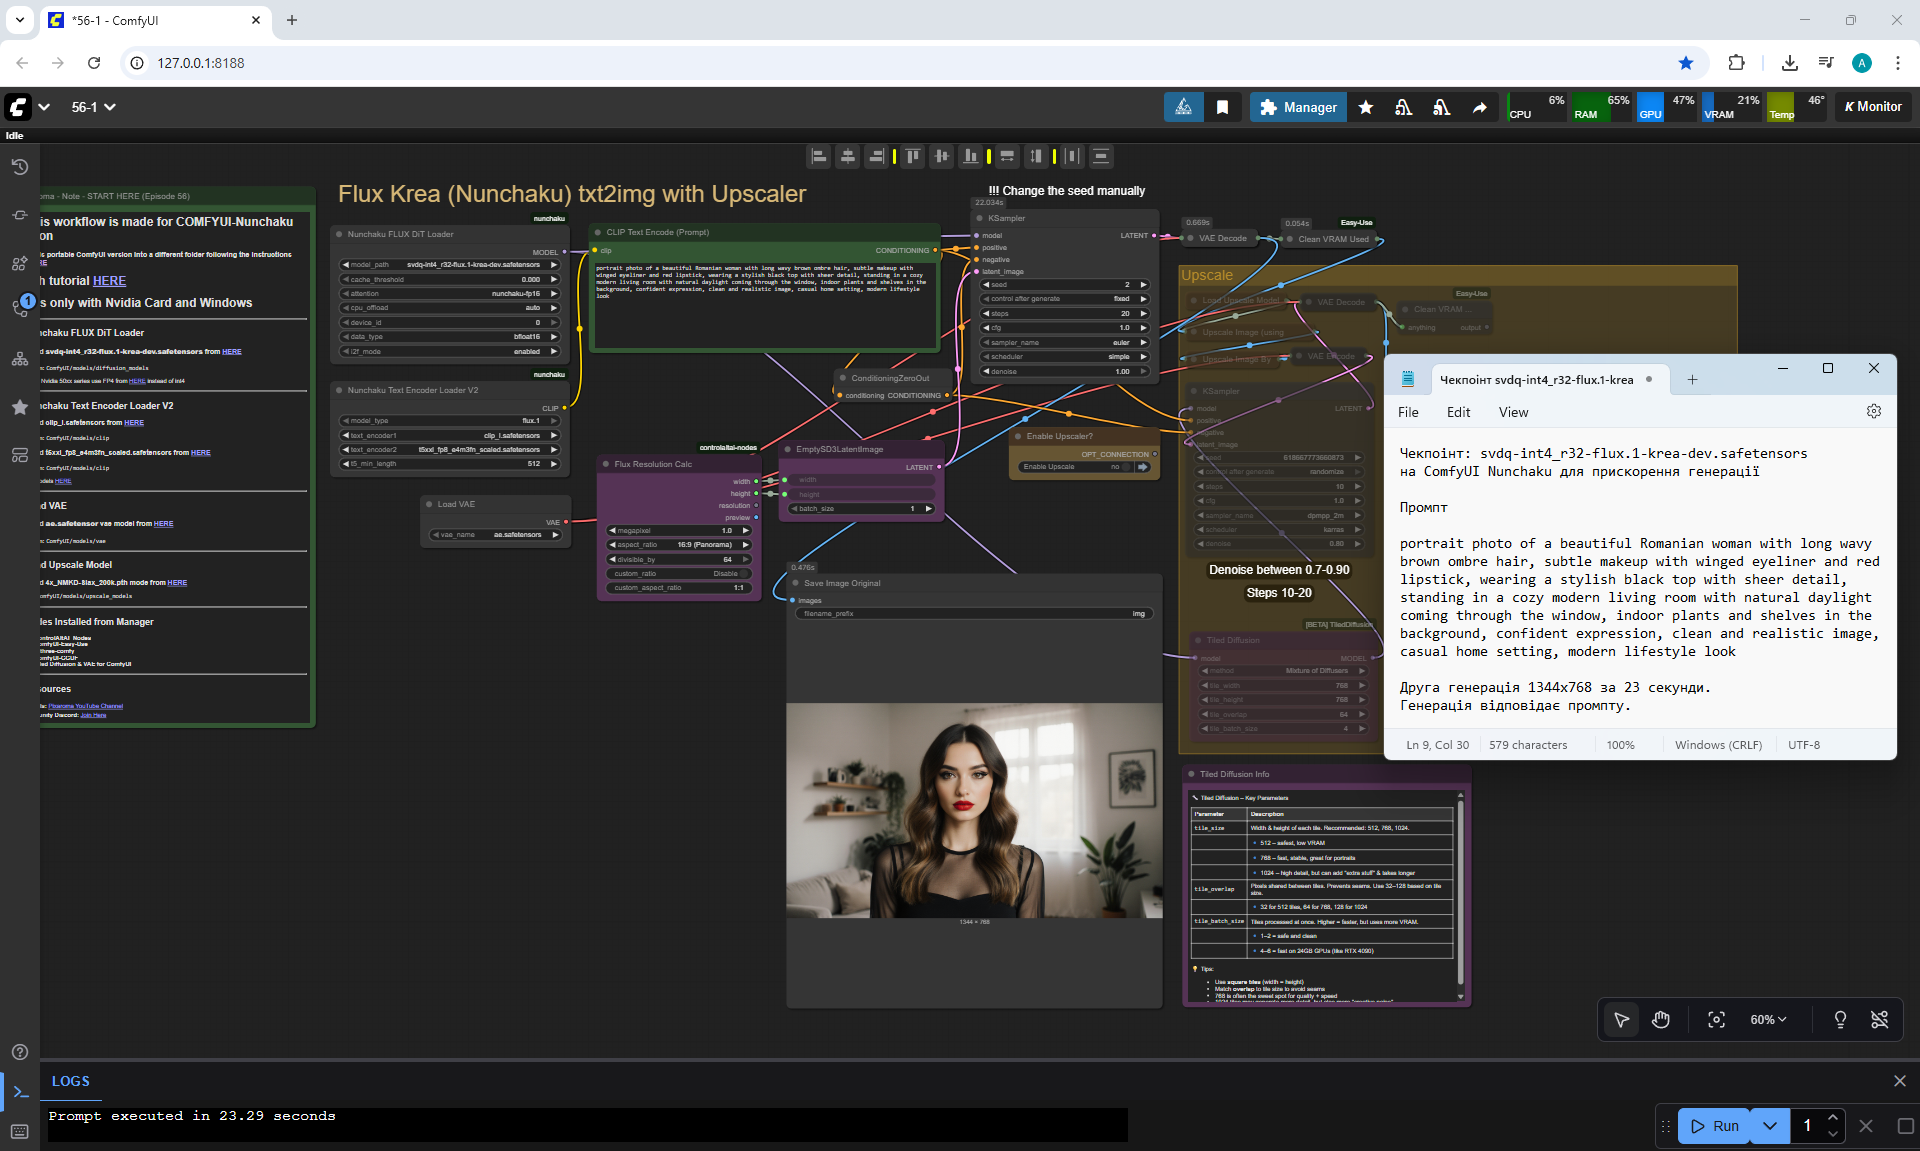Expand the Run button options arrow
This screenshot has width=1920, height=1151.
[1769, 1126]
